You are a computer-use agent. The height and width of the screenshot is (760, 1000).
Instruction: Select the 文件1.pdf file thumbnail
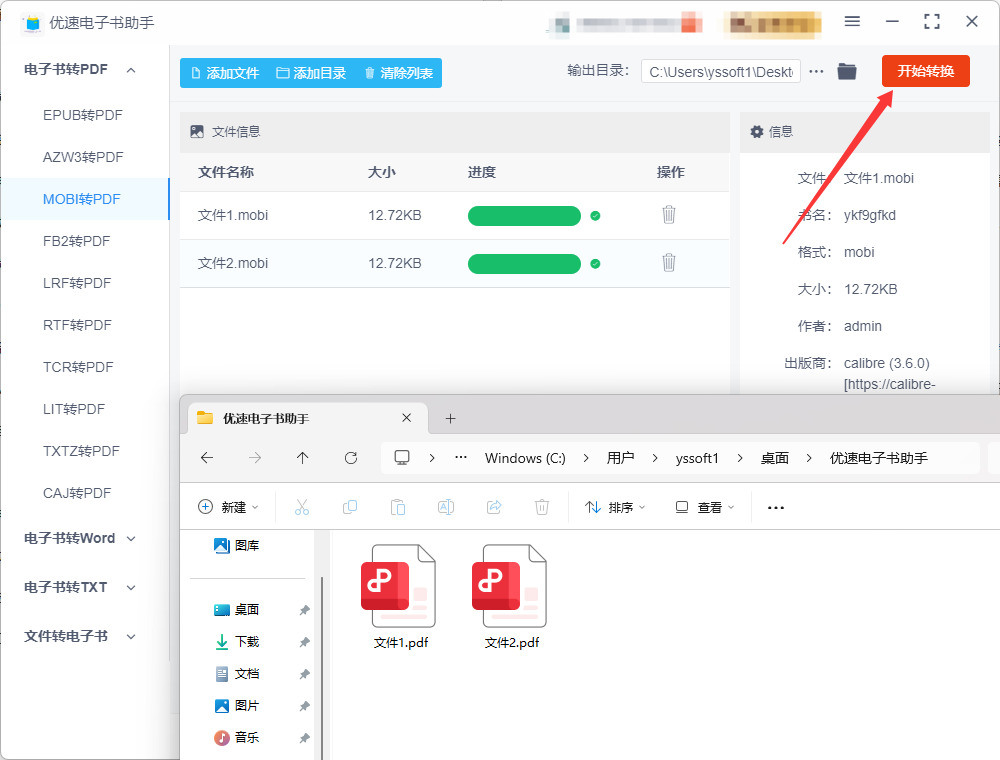pyautogui.click(x=401, y=587)
